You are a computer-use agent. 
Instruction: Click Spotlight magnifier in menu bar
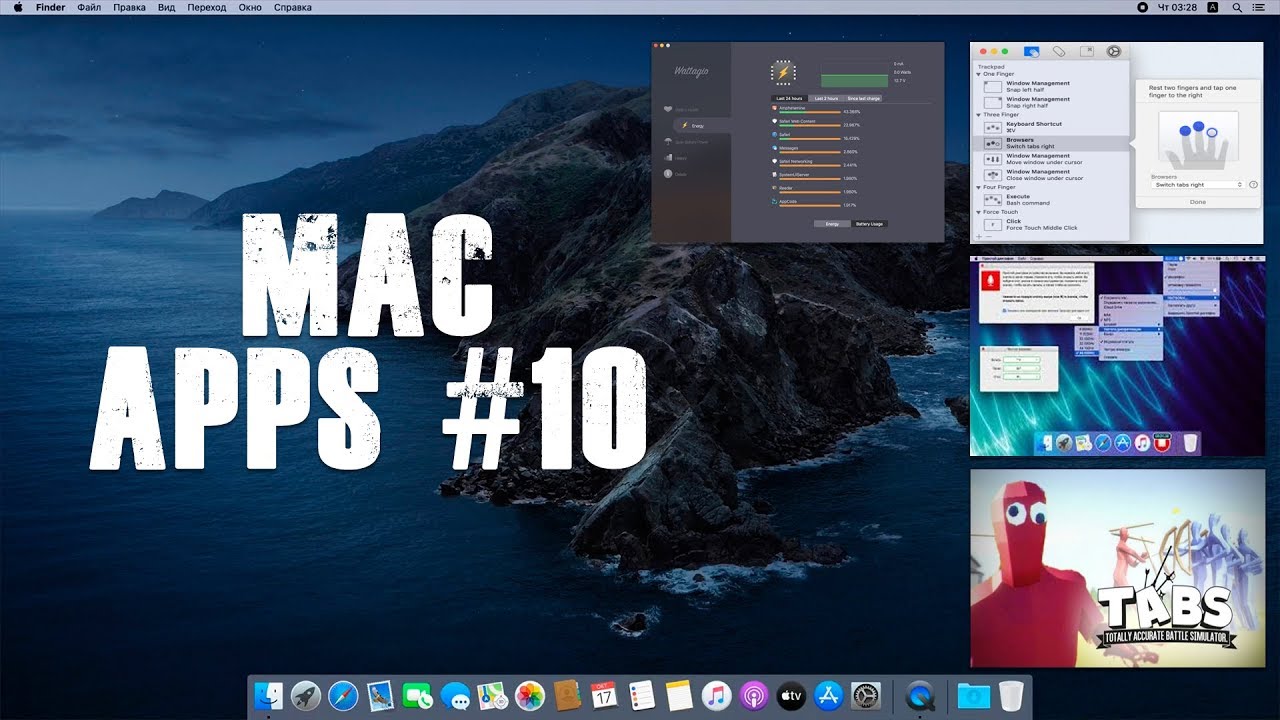pyautogui.click(x=1239, y=7)
